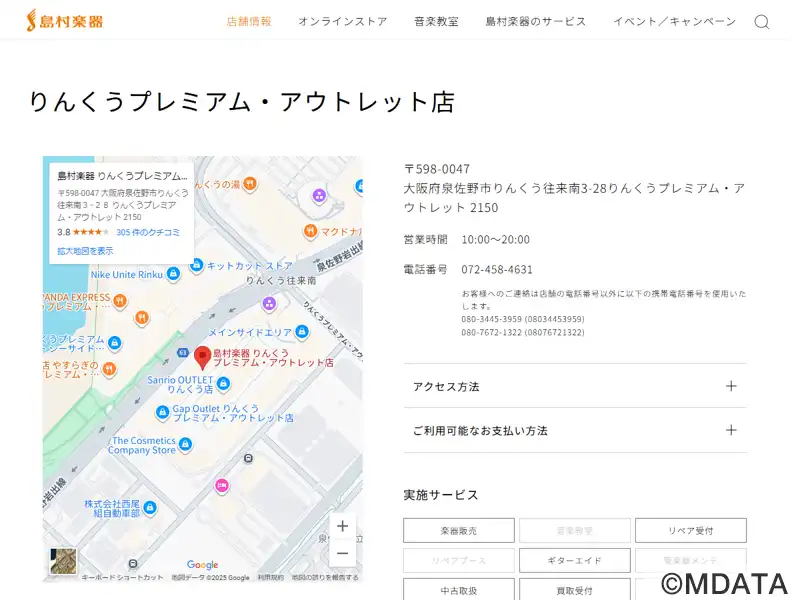Select the りんくうの湯 restaurant pin
The width and height of the screenshot is (800, 600).
point(249,183)
